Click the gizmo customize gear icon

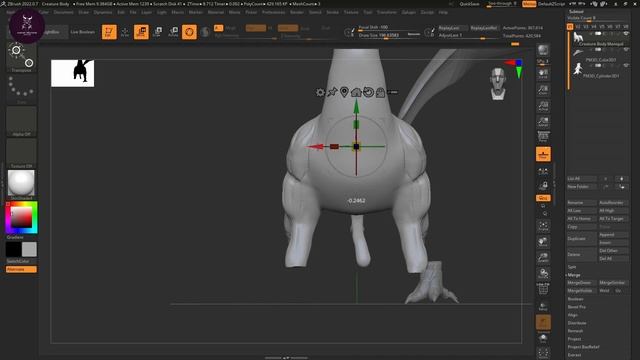coord(320,92)
